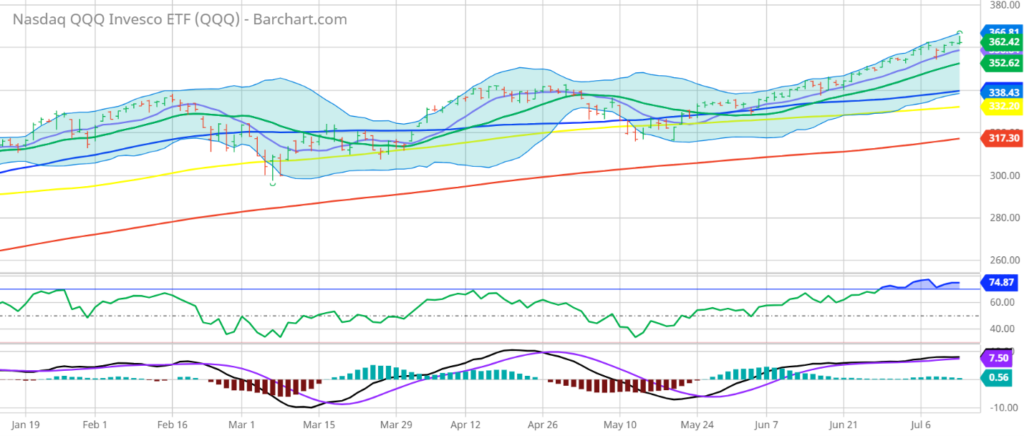
Task: Select the Apr 12 date label
Action: 466,425
